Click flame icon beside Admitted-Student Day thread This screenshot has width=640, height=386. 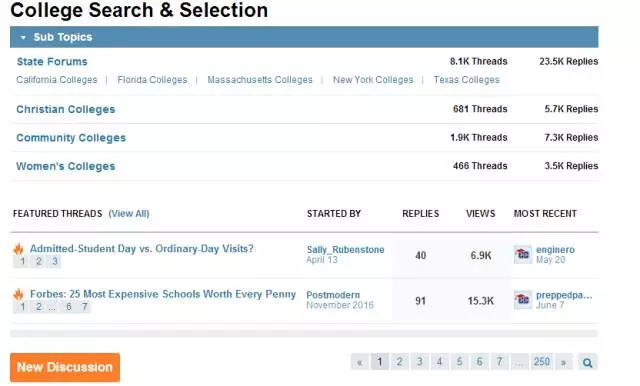pyautogui.click(x=18, y=248)
